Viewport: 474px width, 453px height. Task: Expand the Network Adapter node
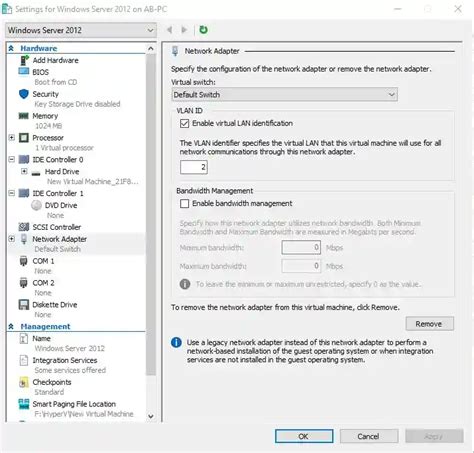[12, 239]
